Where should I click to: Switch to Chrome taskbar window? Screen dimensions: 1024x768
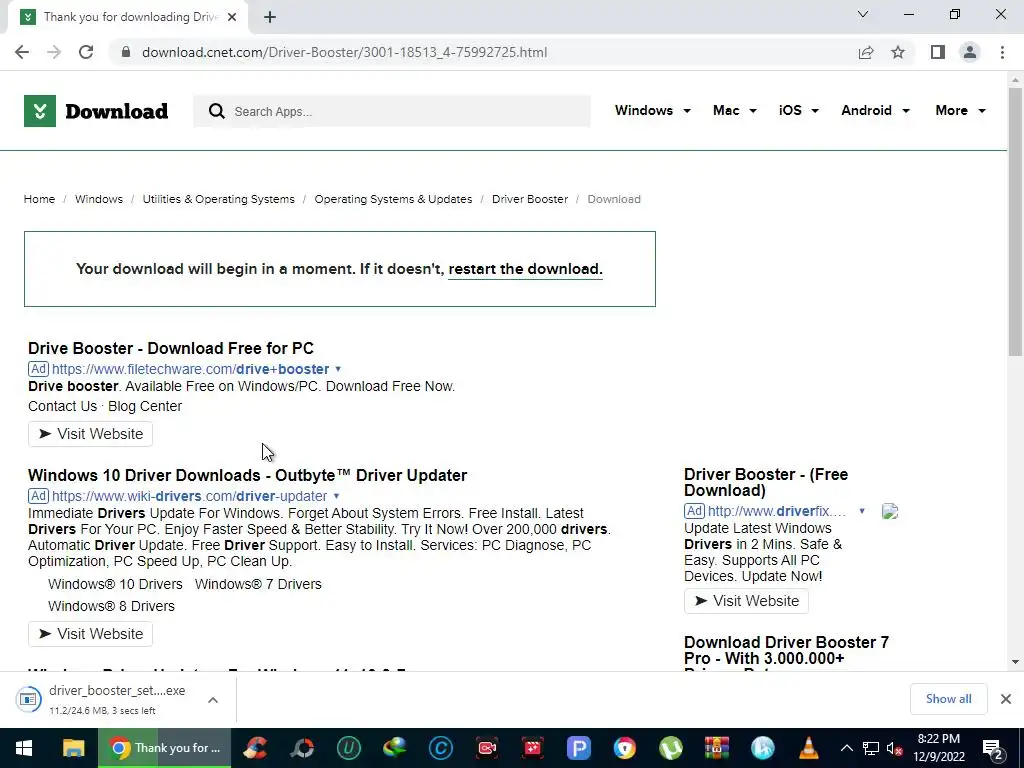(165, 748)
